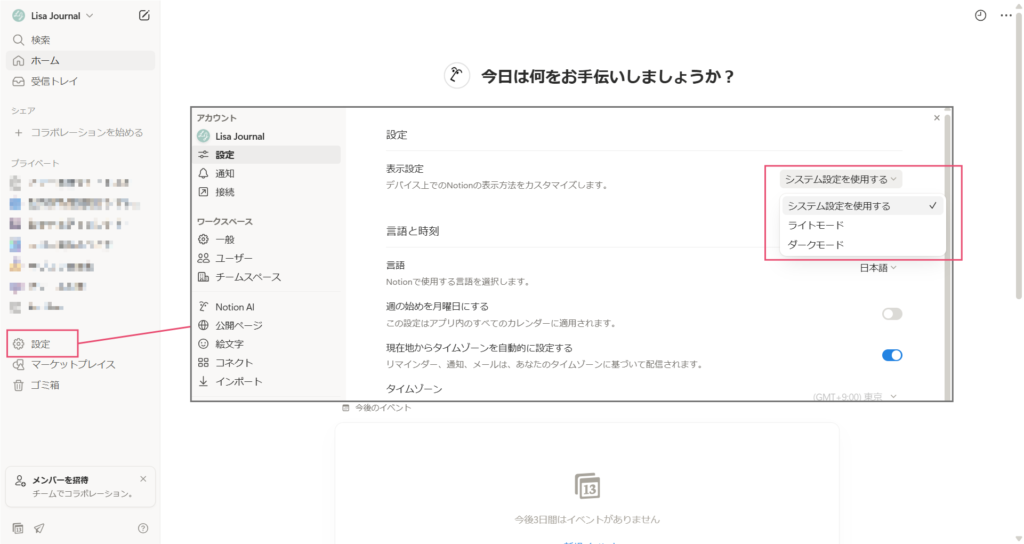Image resolution: width=1024 pixels, height=544 pixels.
Task: Open ユーザー settings tab
Action: 268,258
